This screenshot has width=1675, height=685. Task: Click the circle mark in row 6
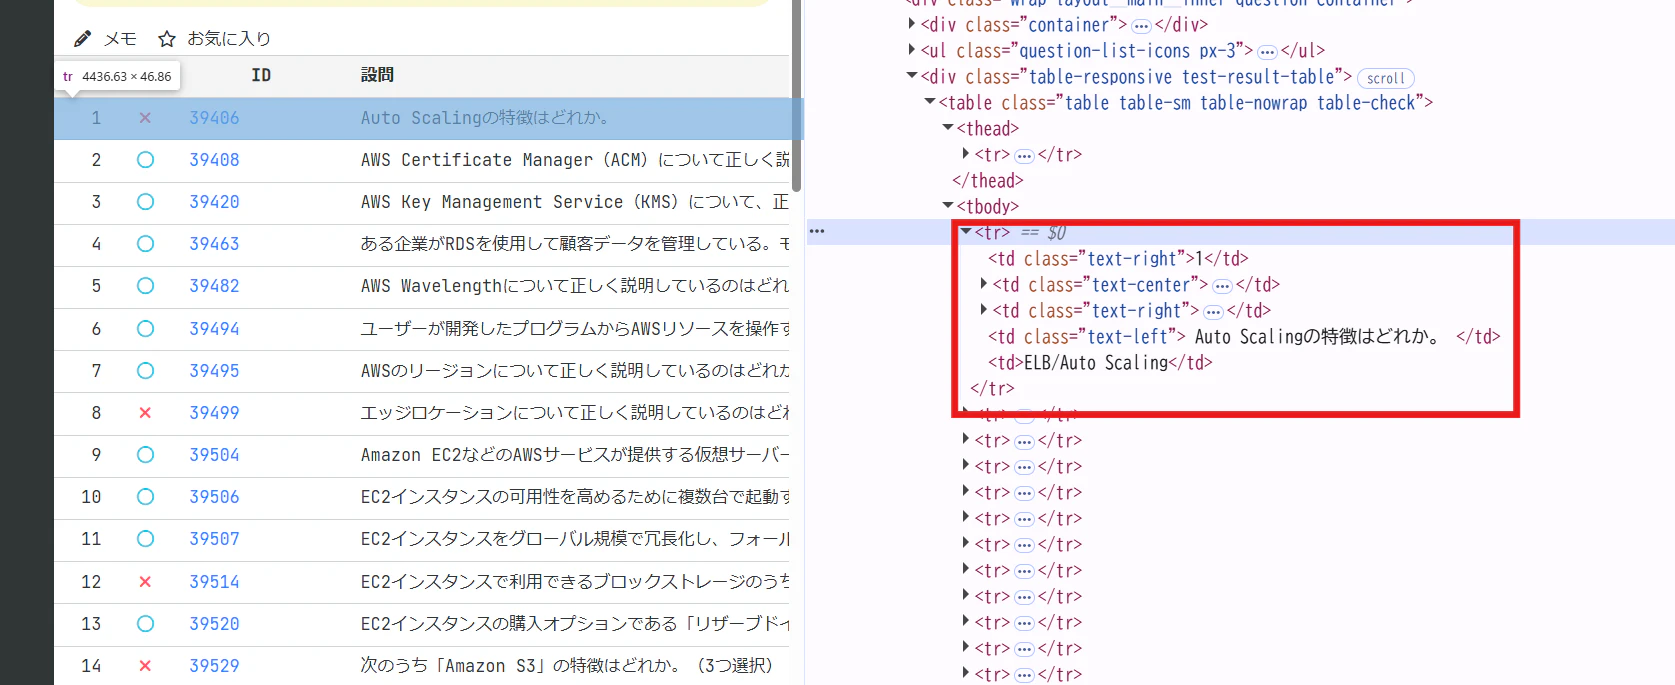coord(145,329)
